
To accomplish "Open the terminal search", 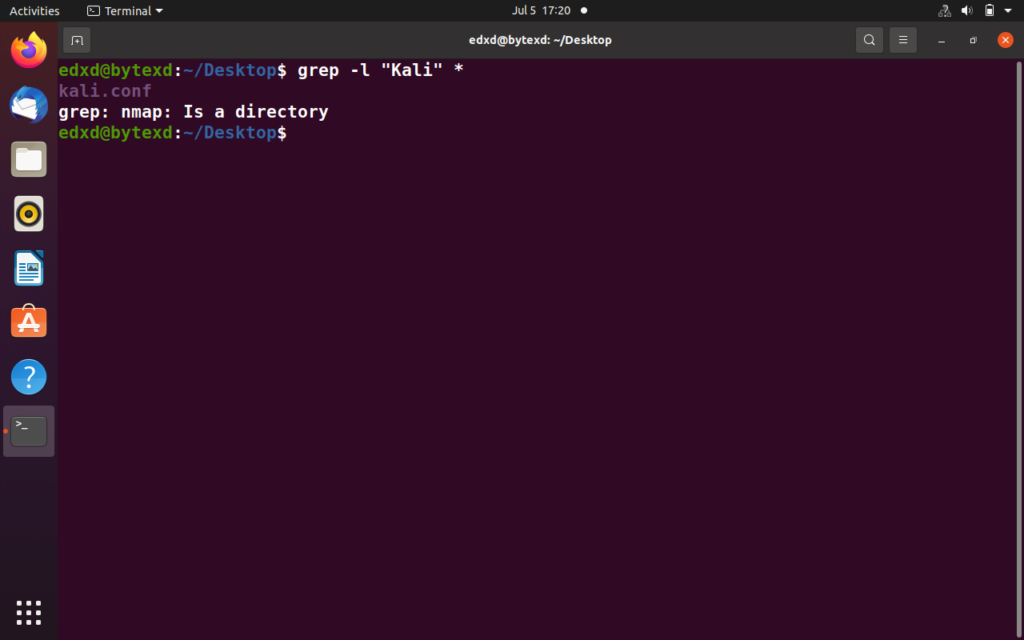I will [868, 40].
